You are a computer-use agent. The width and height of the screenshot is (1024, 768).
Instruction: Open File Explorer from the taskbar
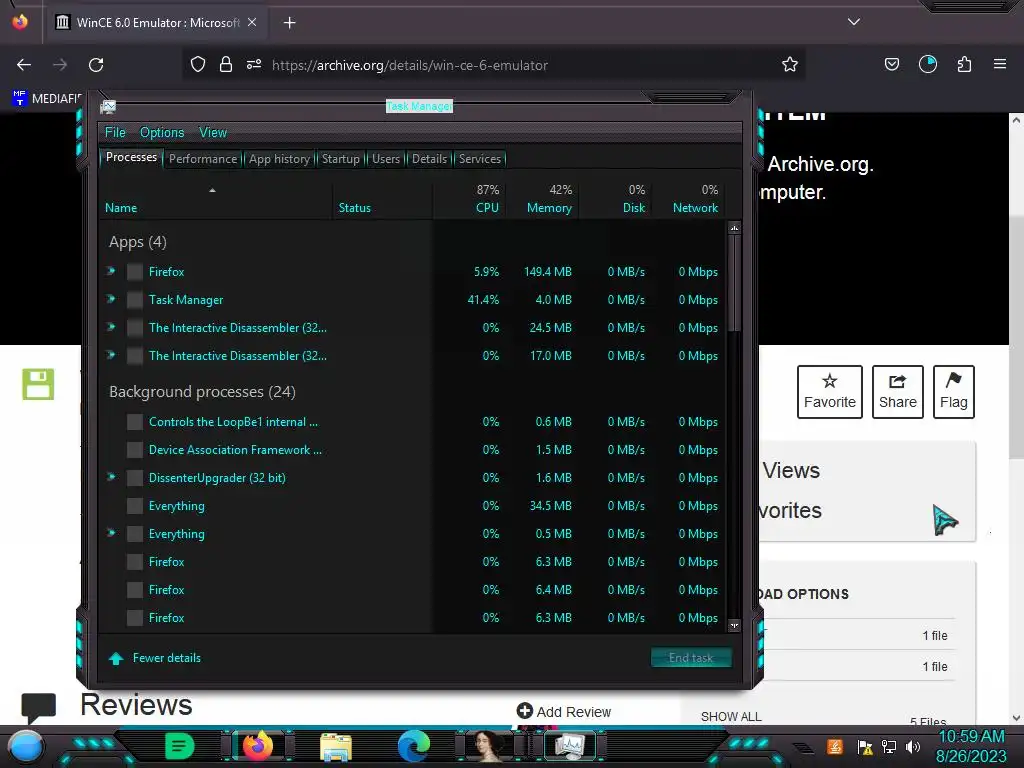click(x=336, y=747)
